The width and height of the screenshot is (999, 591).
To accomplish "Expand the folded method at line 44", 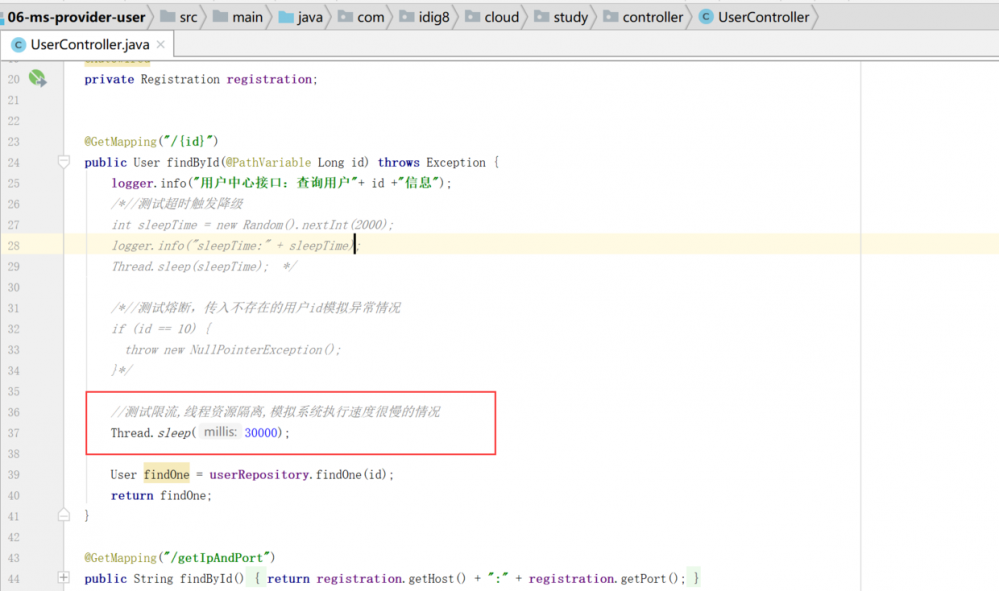I will [x=64, y=577].
